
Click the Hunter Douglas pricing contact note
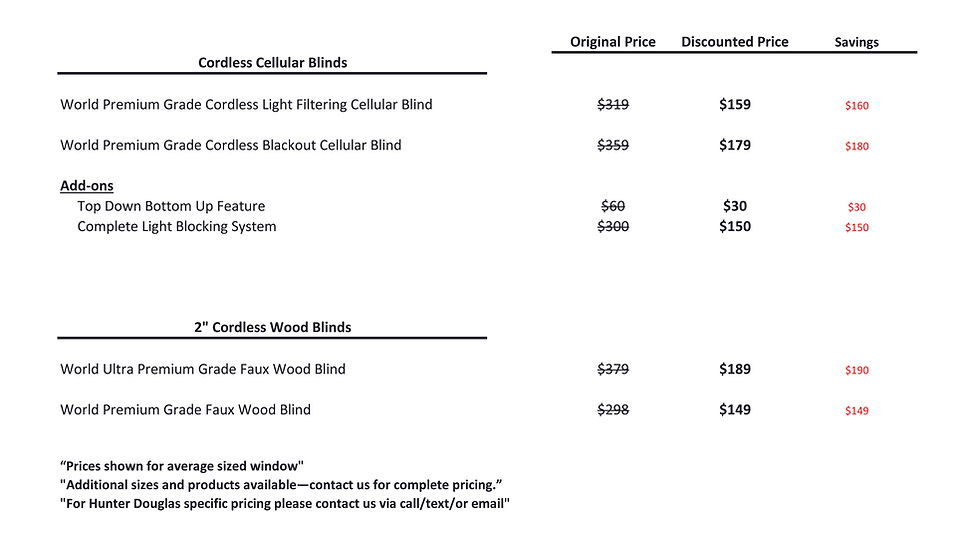(285, 504)
